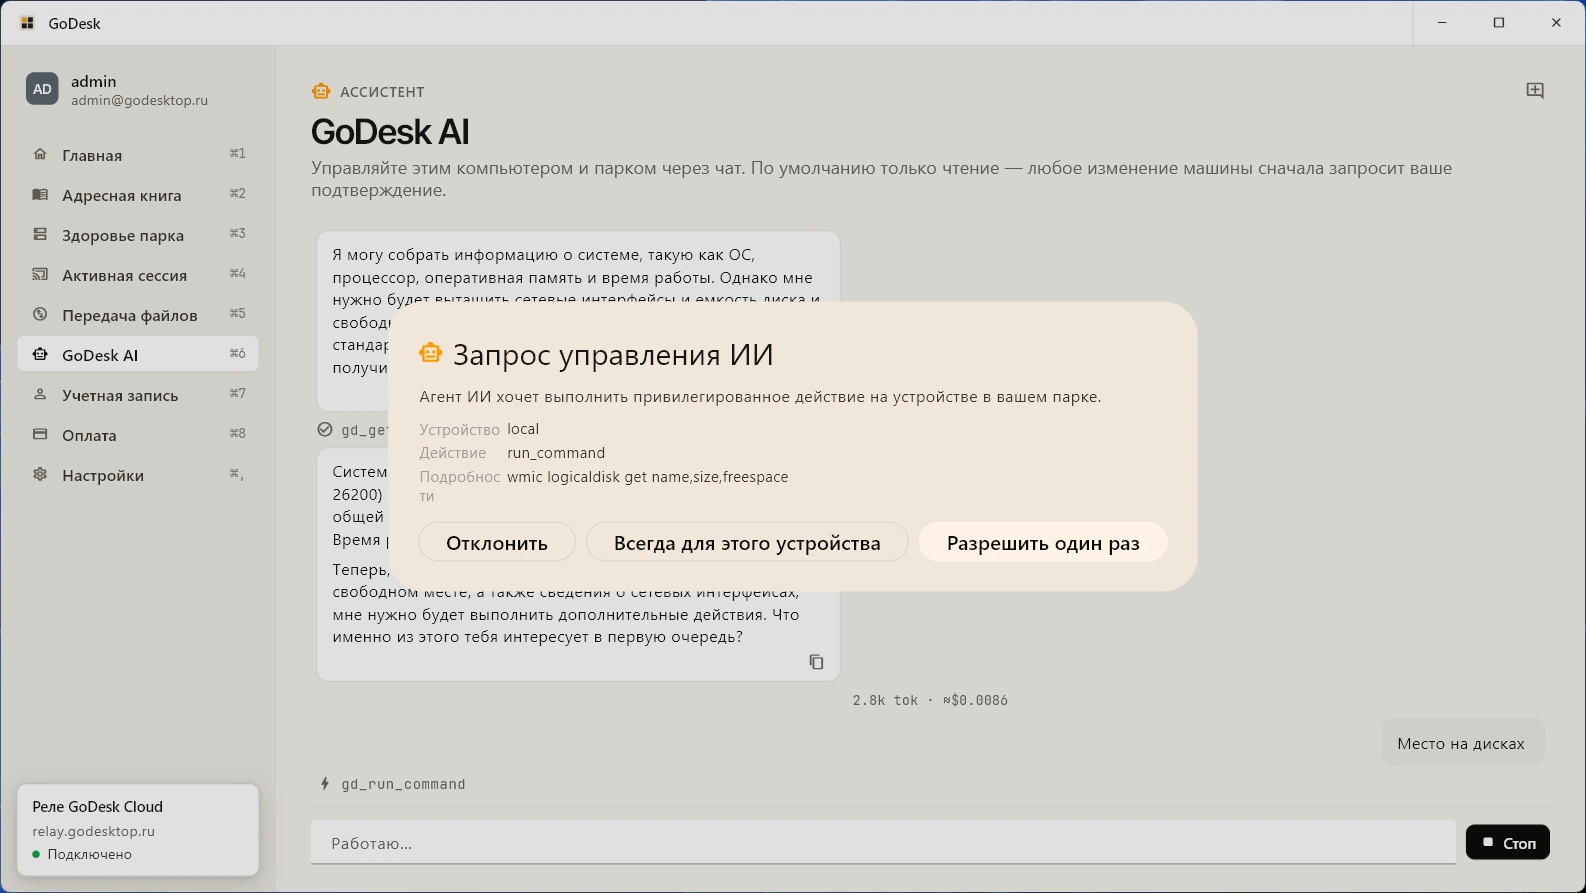Viewport: 1586px width, 893px height.
Task: Click the lightning icon beside gd_run_command
Action: (325, 784)
